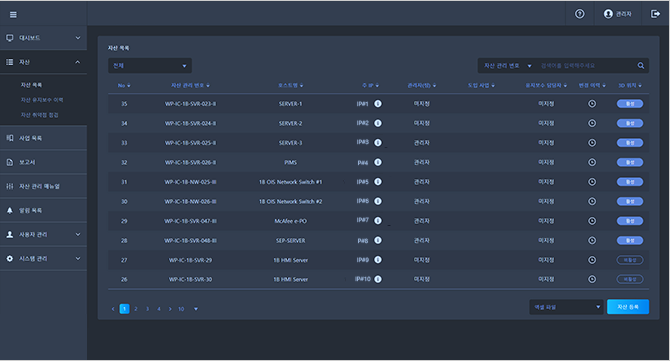Show IP info icon for SERVER-1
Screen dimensions: 670x361
point(378,103)
